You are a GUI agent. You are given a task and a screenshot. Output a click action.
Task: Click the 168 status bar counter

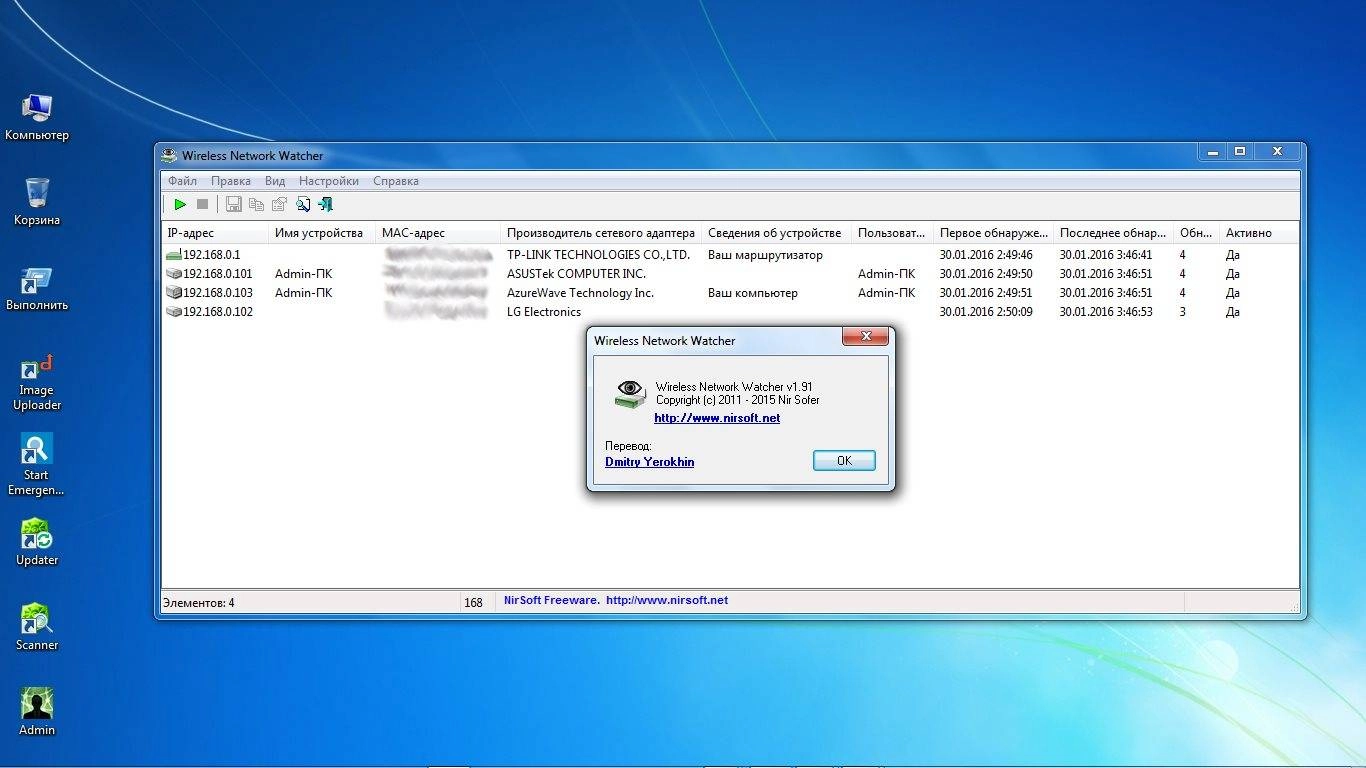click(x=474, y=603)
